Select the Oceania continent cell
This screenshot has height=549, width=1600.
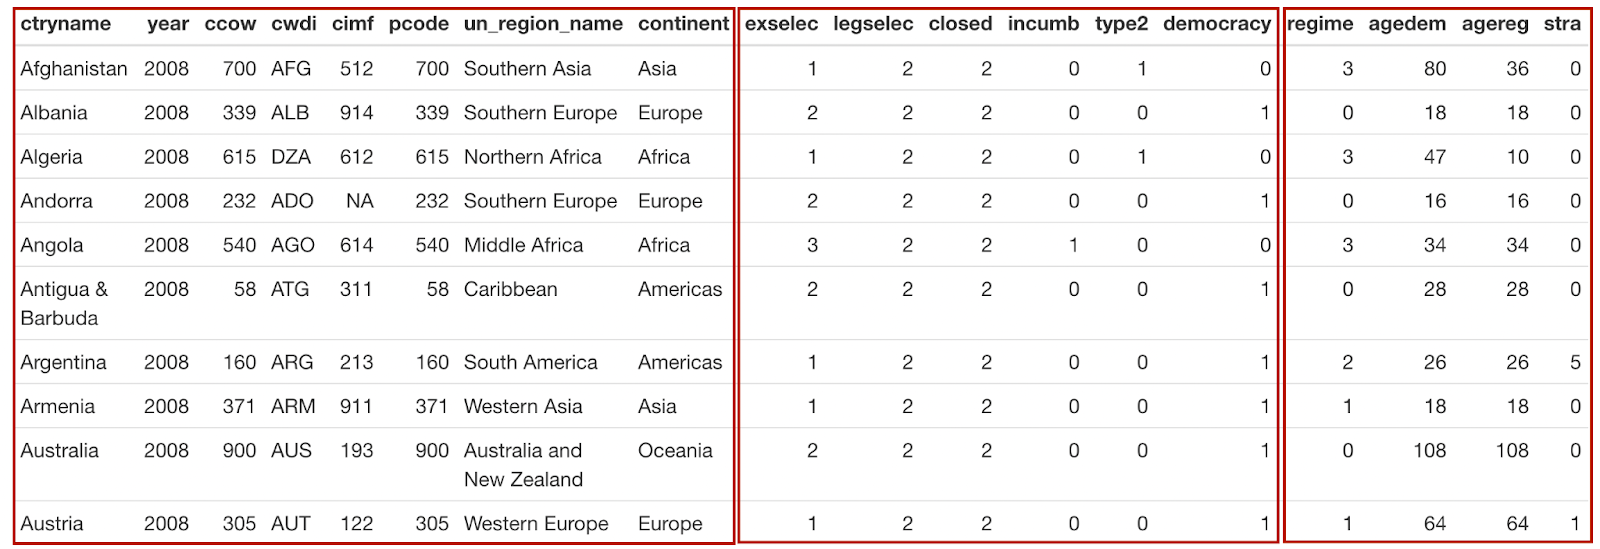point(675,450)
